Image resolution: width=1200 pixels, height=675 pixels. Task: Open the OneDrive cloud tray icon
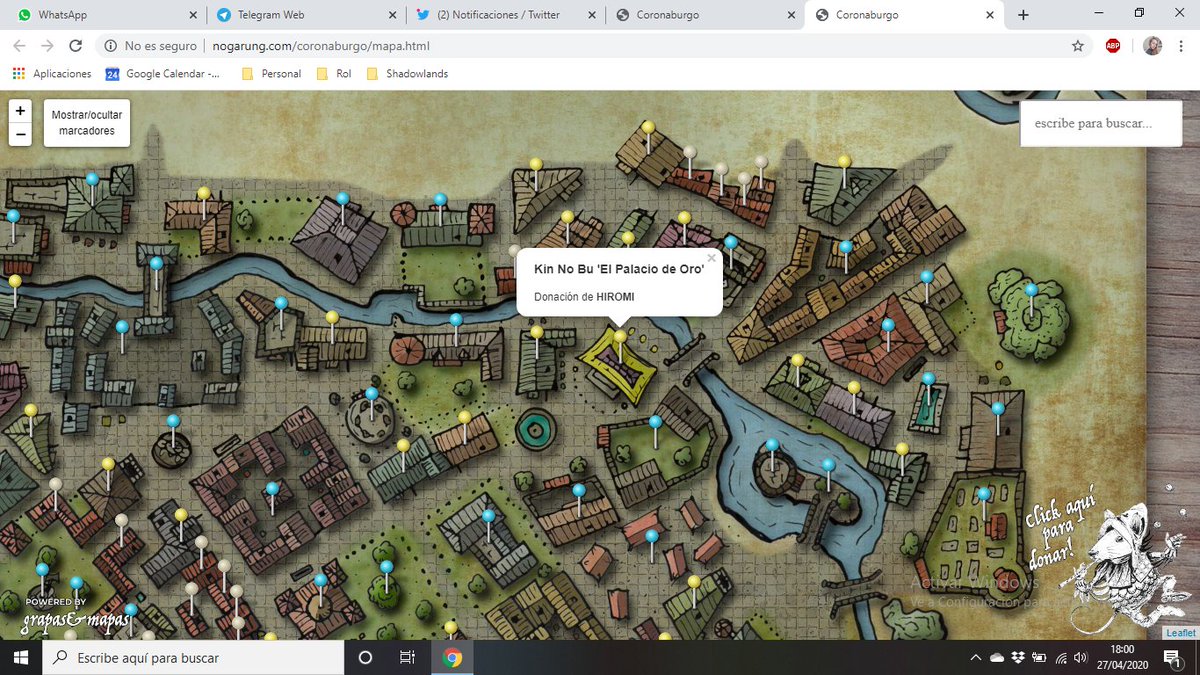pyautogui.click(x=996, y=658)
